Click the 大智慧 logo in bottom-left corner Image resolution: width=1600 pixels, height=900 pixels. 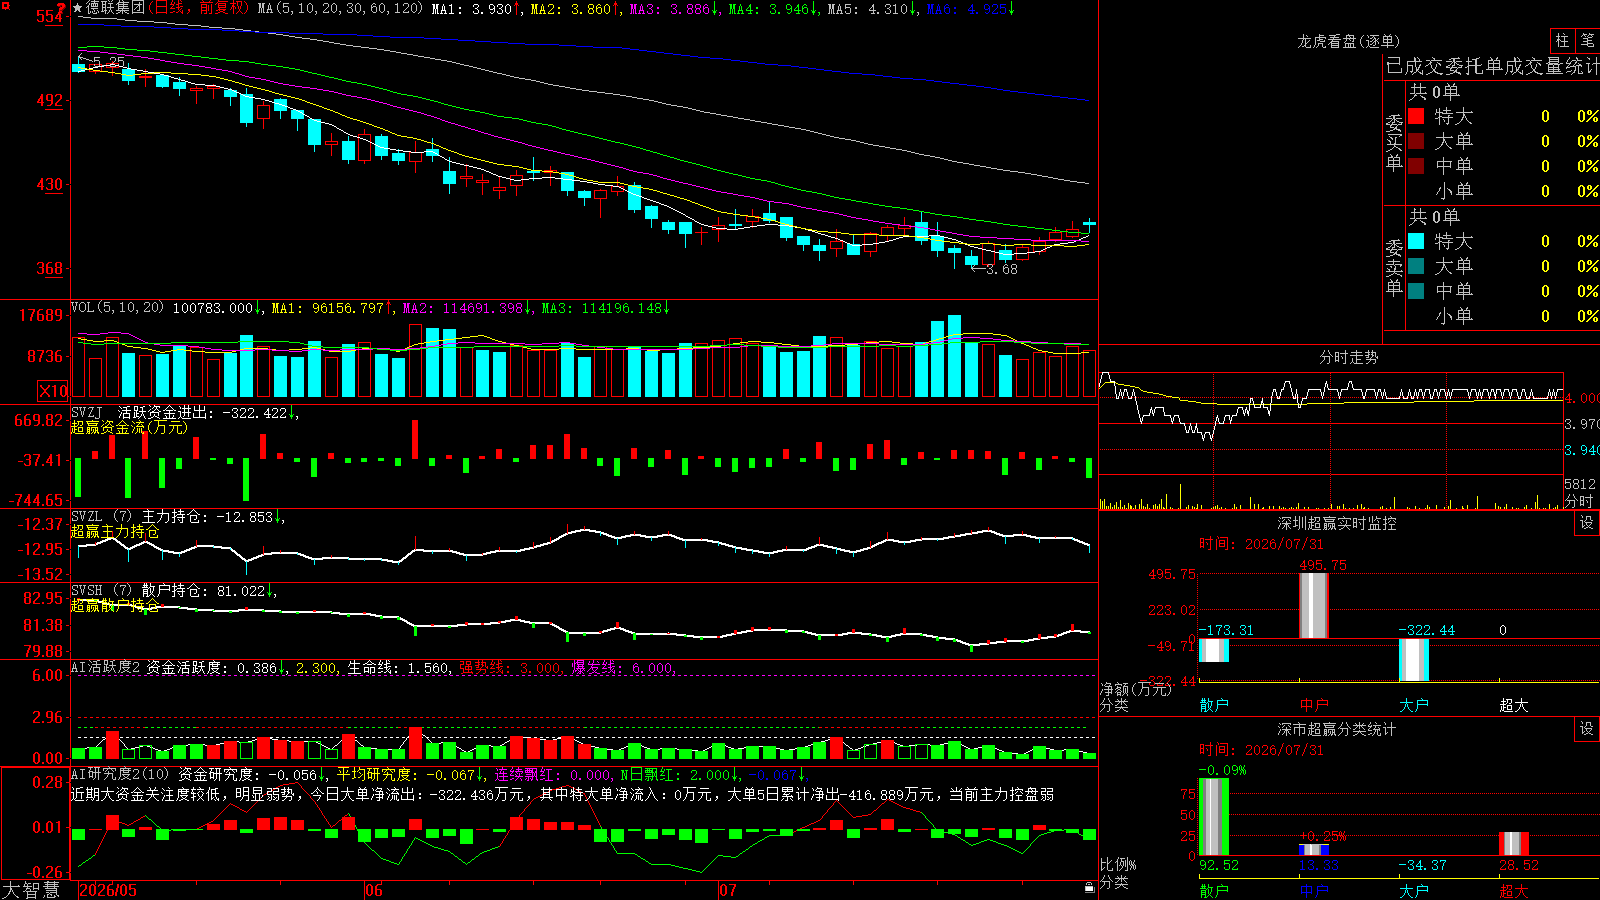pos(31,890)
